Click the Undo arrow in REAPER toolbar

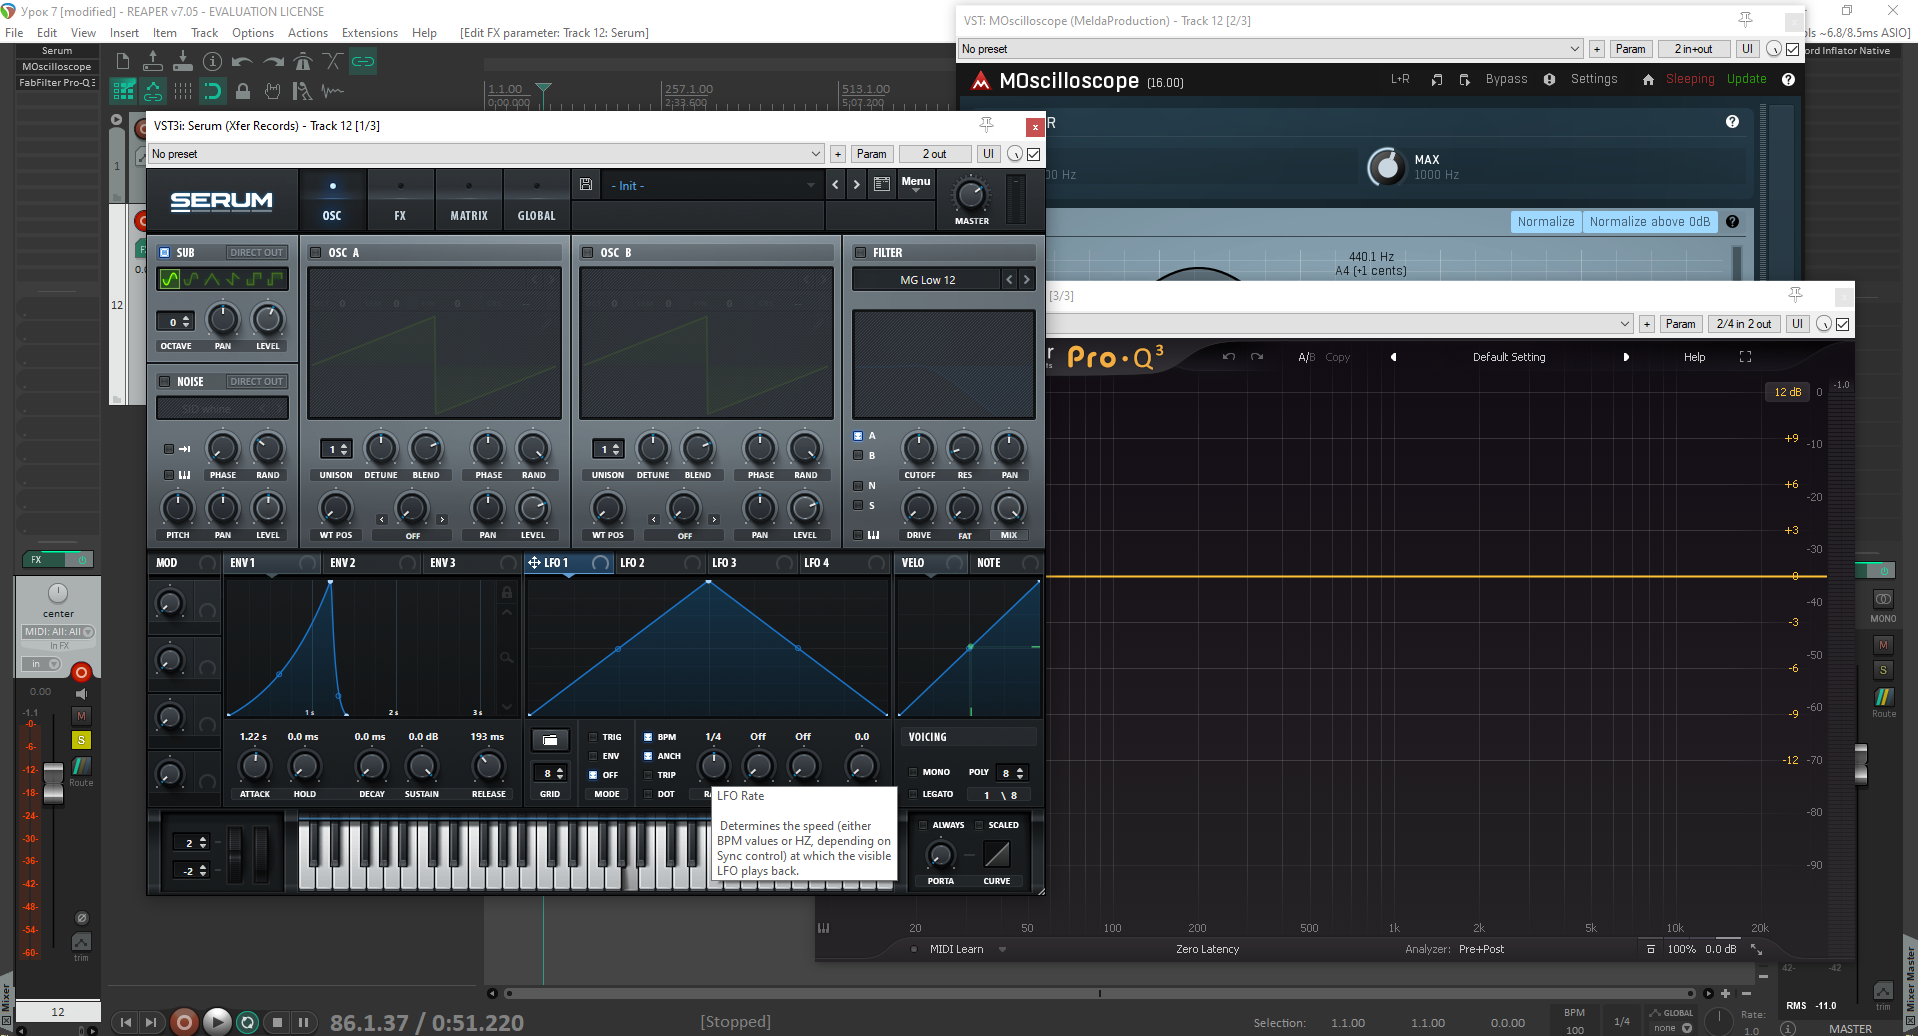(x=243, y=62)
